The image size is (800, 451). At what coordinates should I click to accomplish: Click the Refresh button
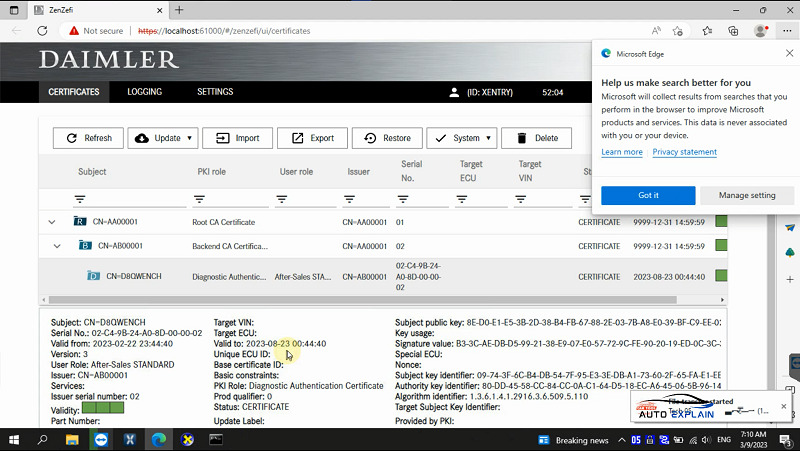pyautogui.click(x=88, y=138)
